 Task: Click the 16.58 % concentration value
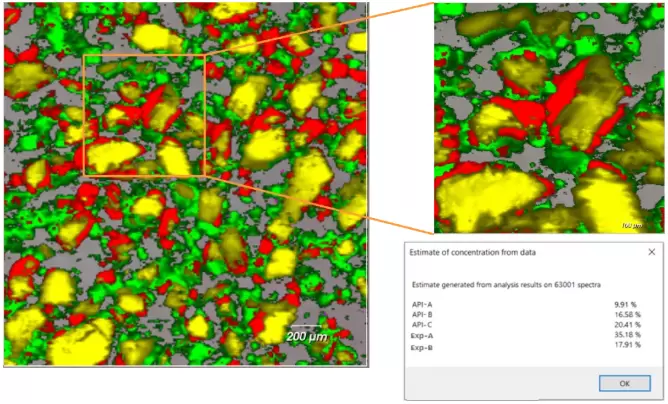pos(626,314)
